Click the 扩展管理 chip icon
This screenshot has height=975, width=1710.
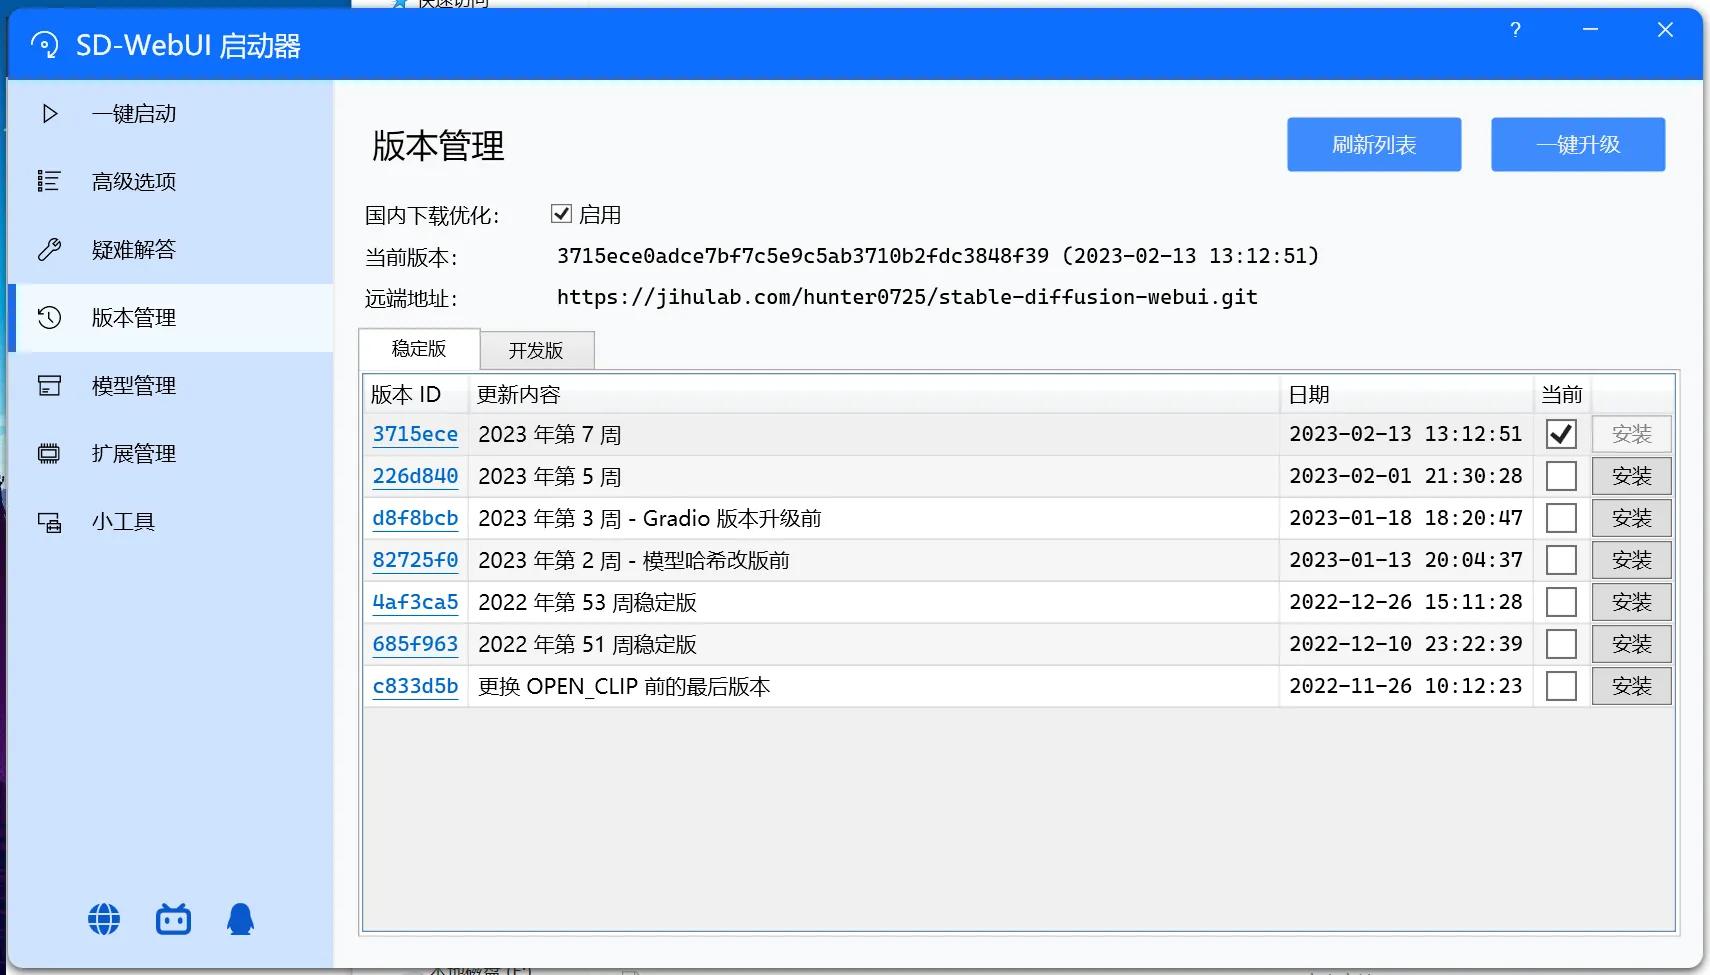pyautogui.click(x=49, y=453)
